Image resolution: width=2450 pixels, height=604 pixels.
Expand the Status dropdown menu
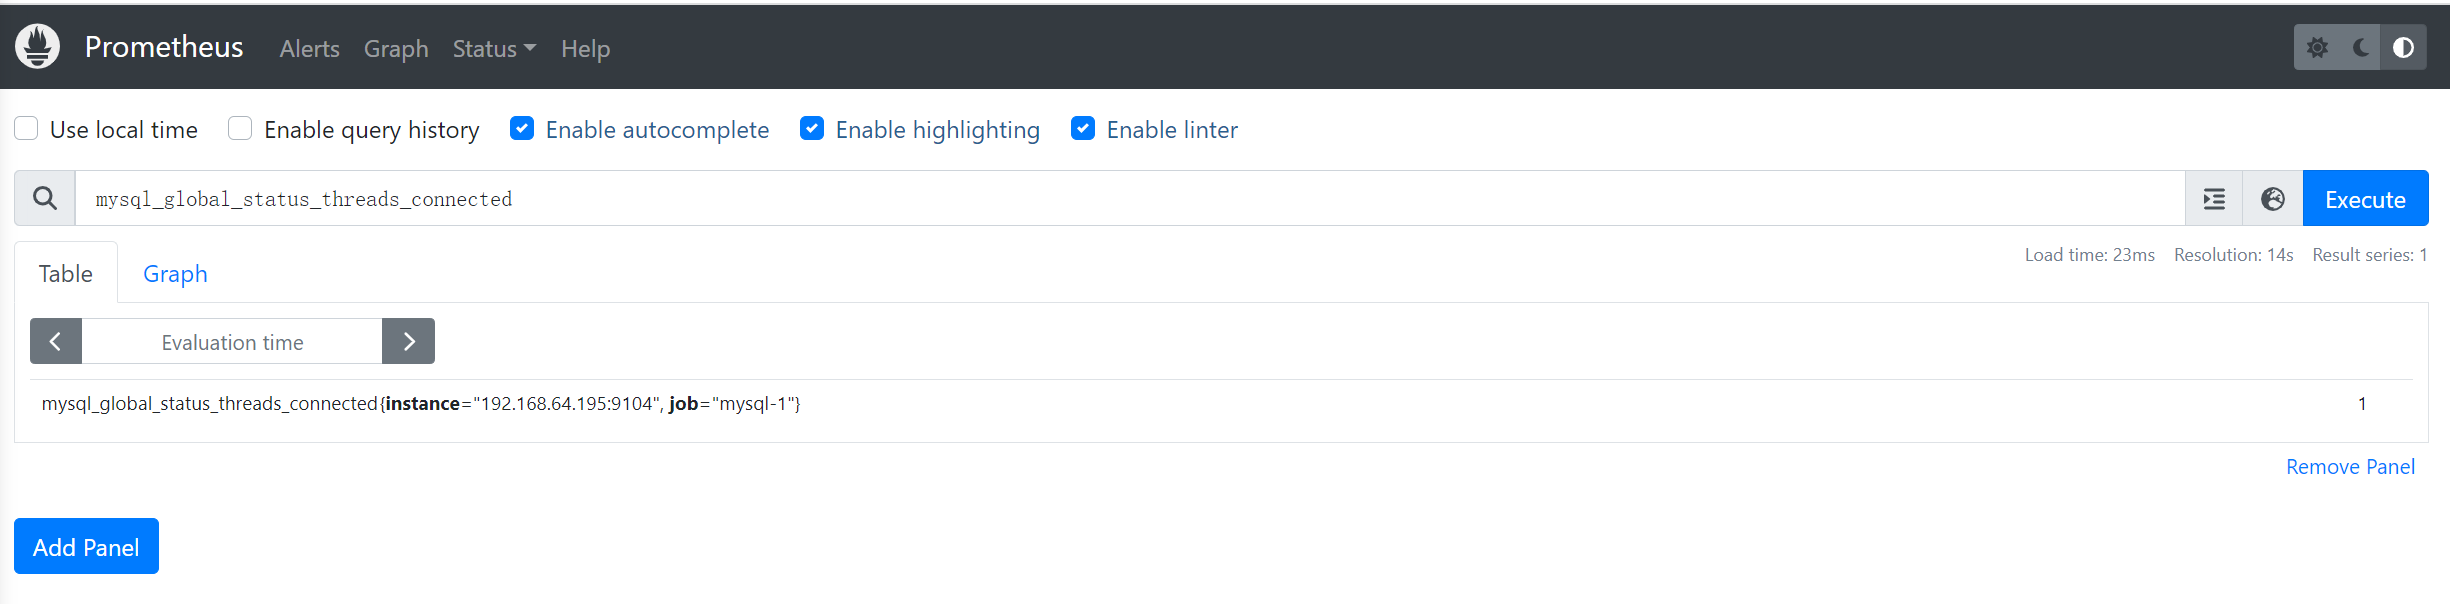tap(494, 48)
